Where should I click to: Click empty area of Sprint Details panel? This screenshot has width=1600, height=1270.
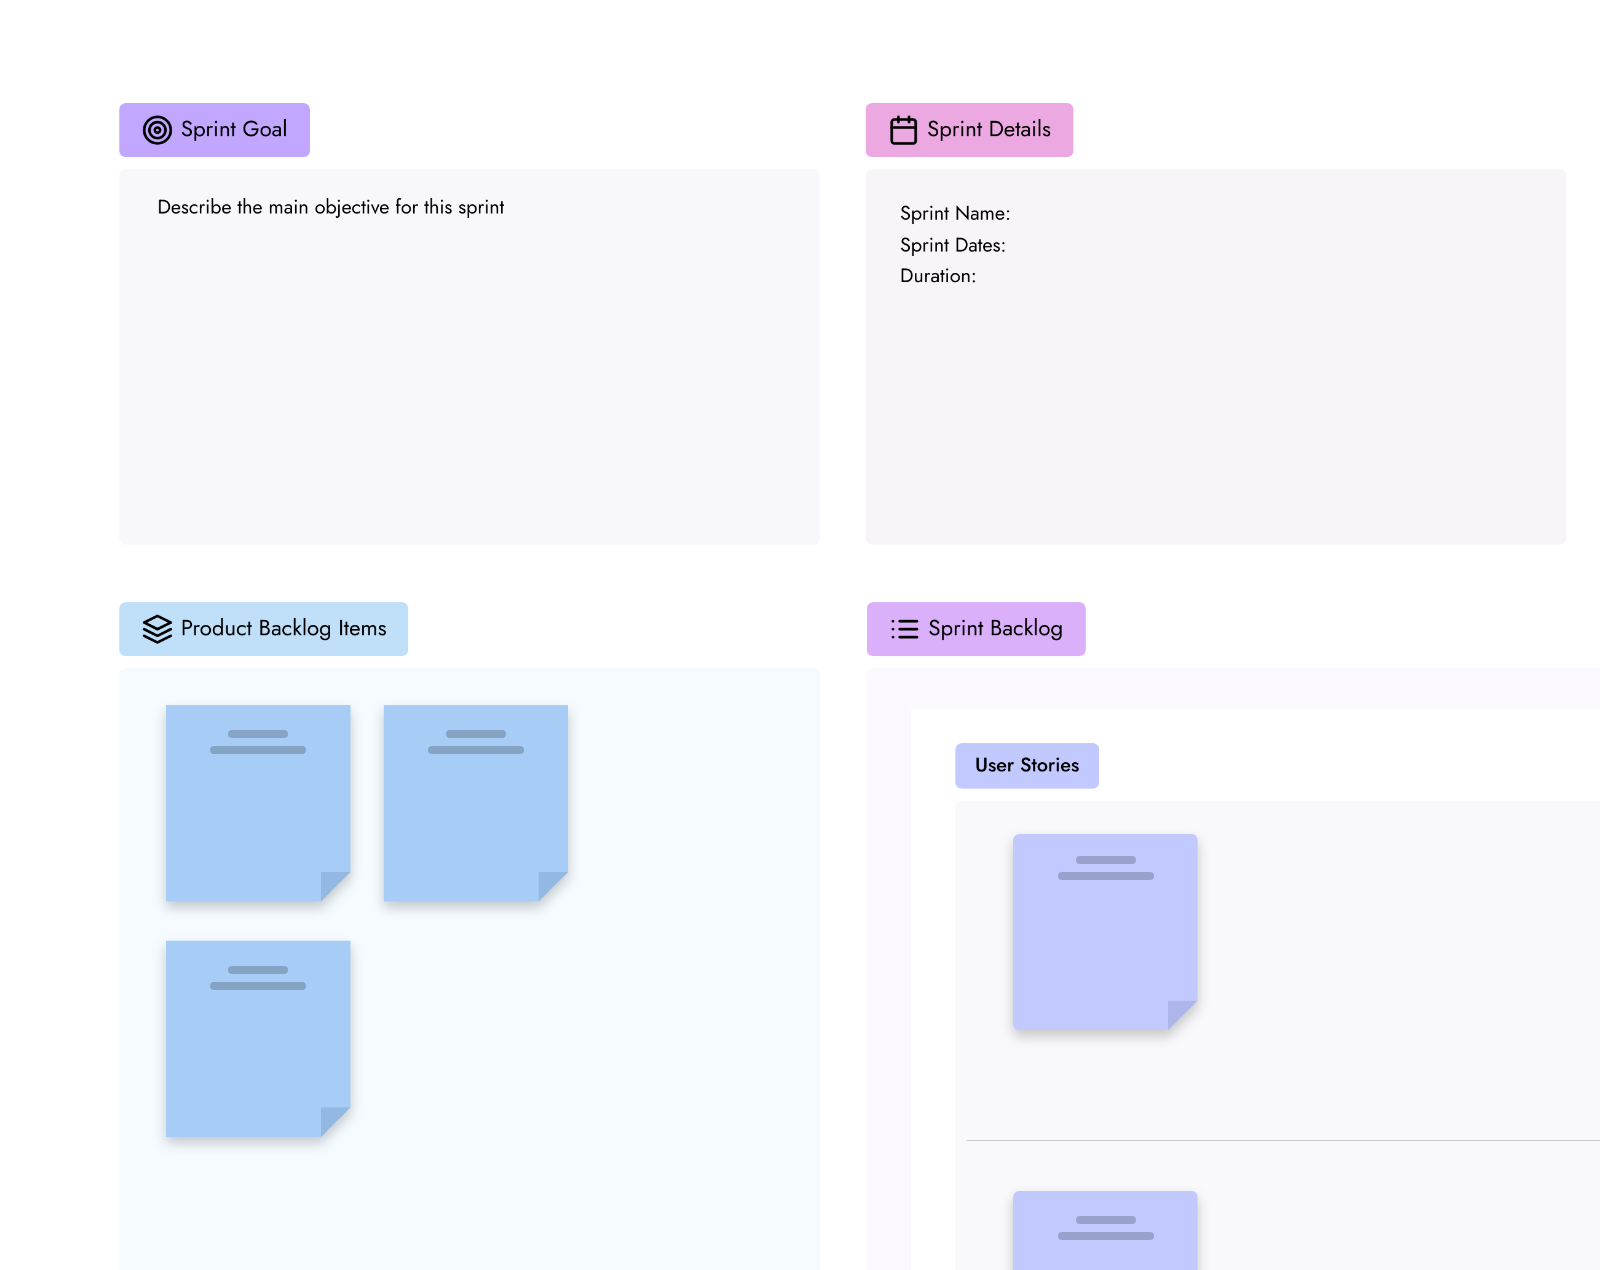(x=1215, y=420)
